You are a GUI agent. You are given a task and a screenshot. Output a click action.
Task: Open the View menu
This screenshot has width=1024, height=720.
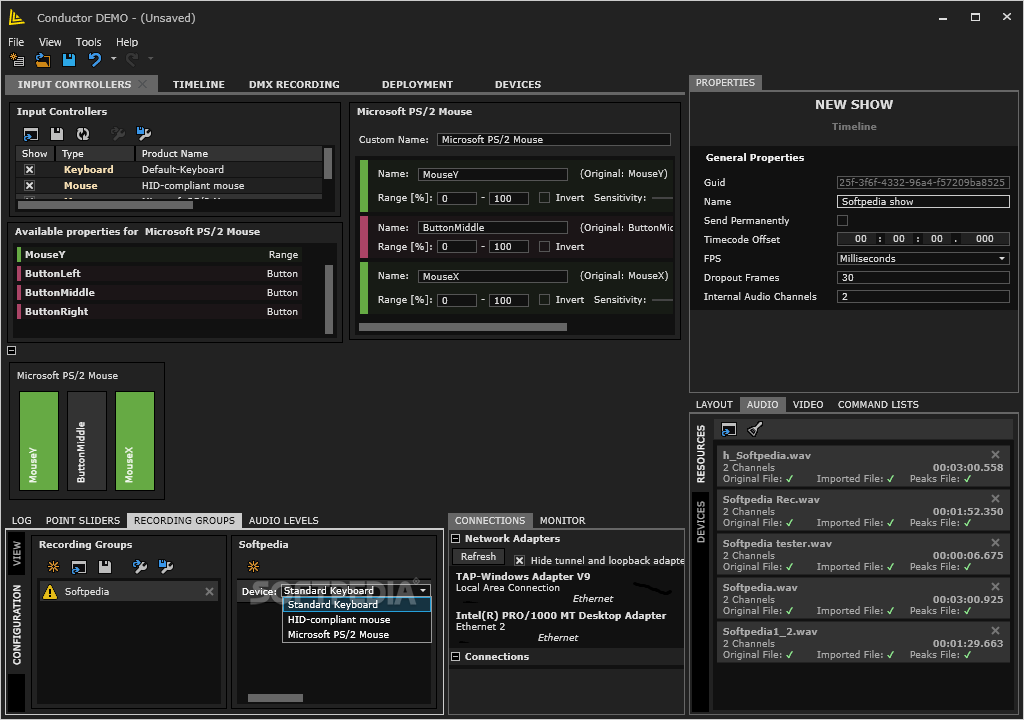50,42
